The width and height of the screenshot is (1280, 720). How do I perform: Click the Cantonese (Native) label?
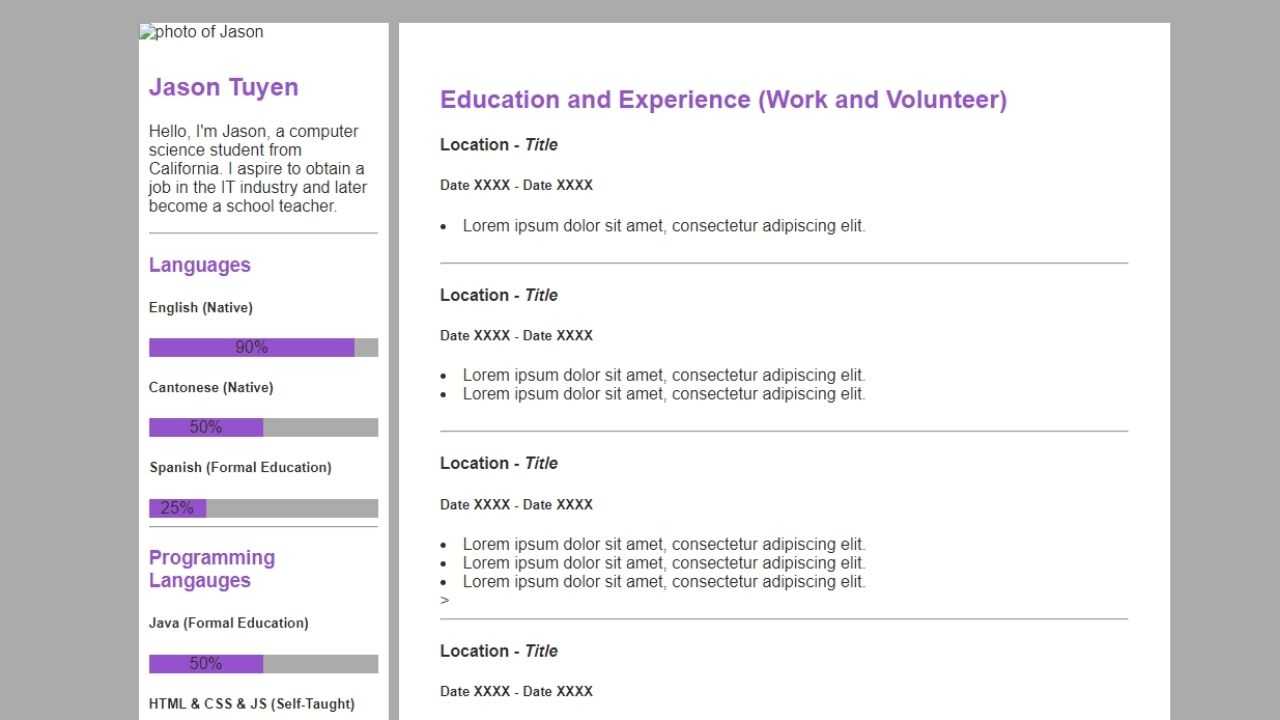click(x=211, y=387)
